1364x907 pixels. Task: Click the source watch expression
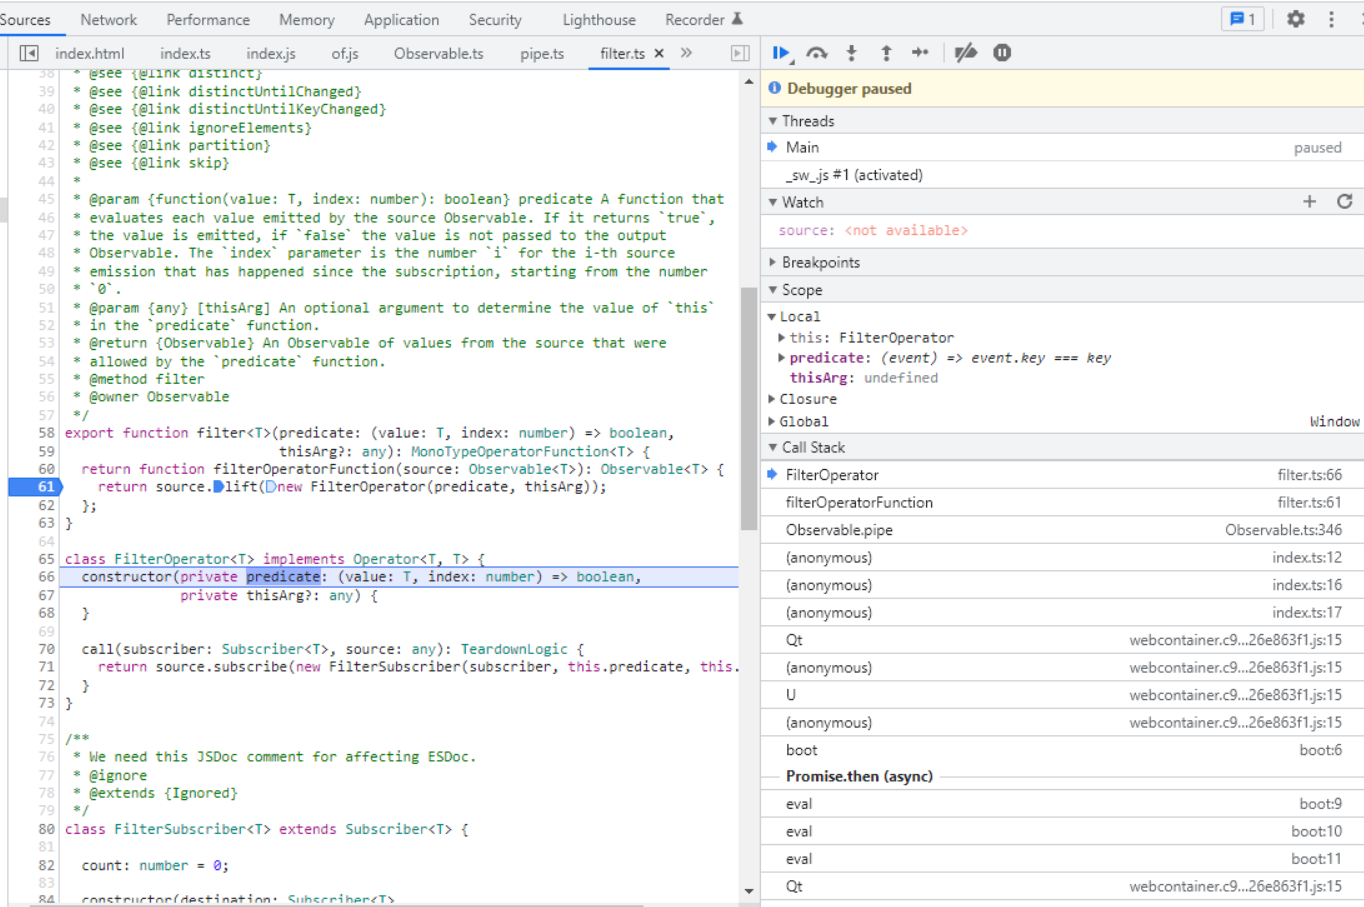pos(872,231)
